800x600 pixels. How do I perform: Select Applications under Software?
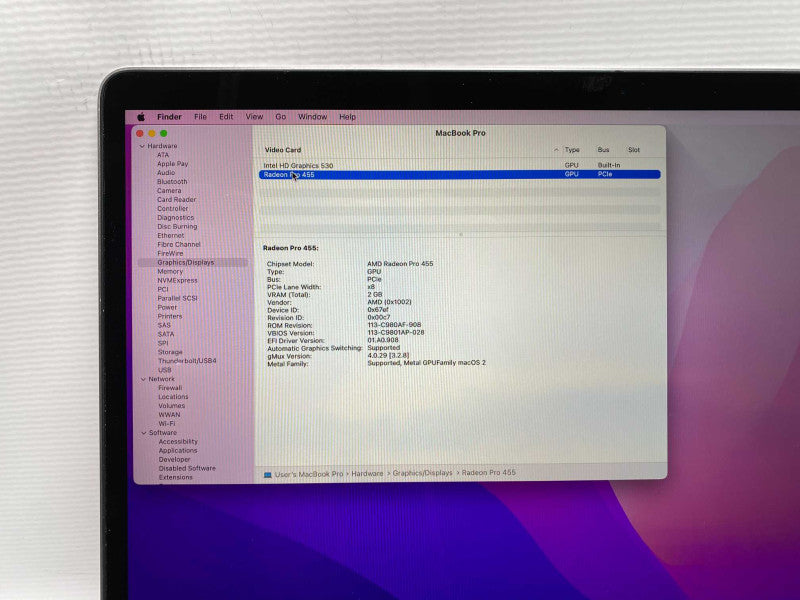pos(178,451)
